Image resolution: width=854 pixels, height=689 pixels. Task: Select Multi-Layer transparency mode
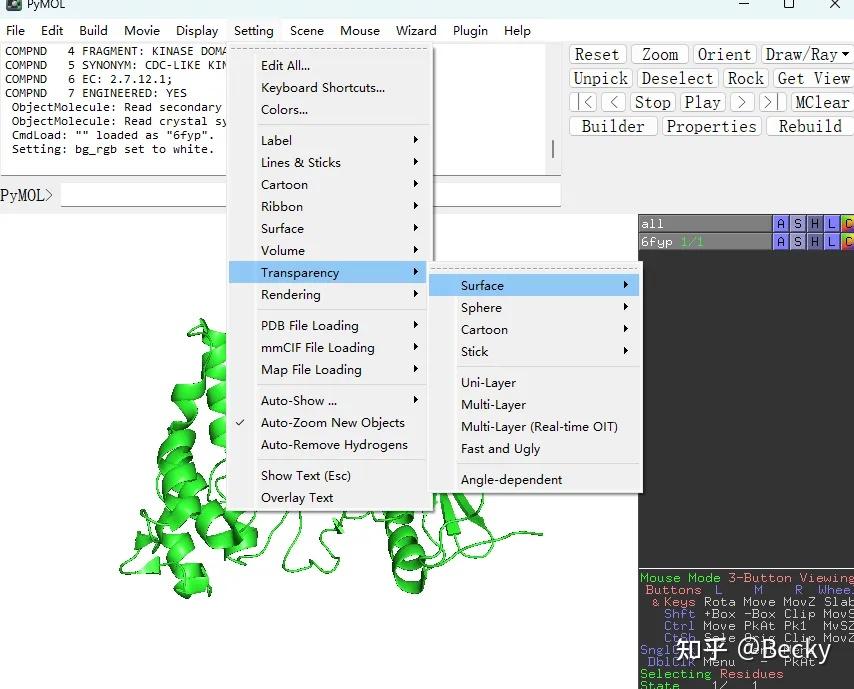pos(534,405)
